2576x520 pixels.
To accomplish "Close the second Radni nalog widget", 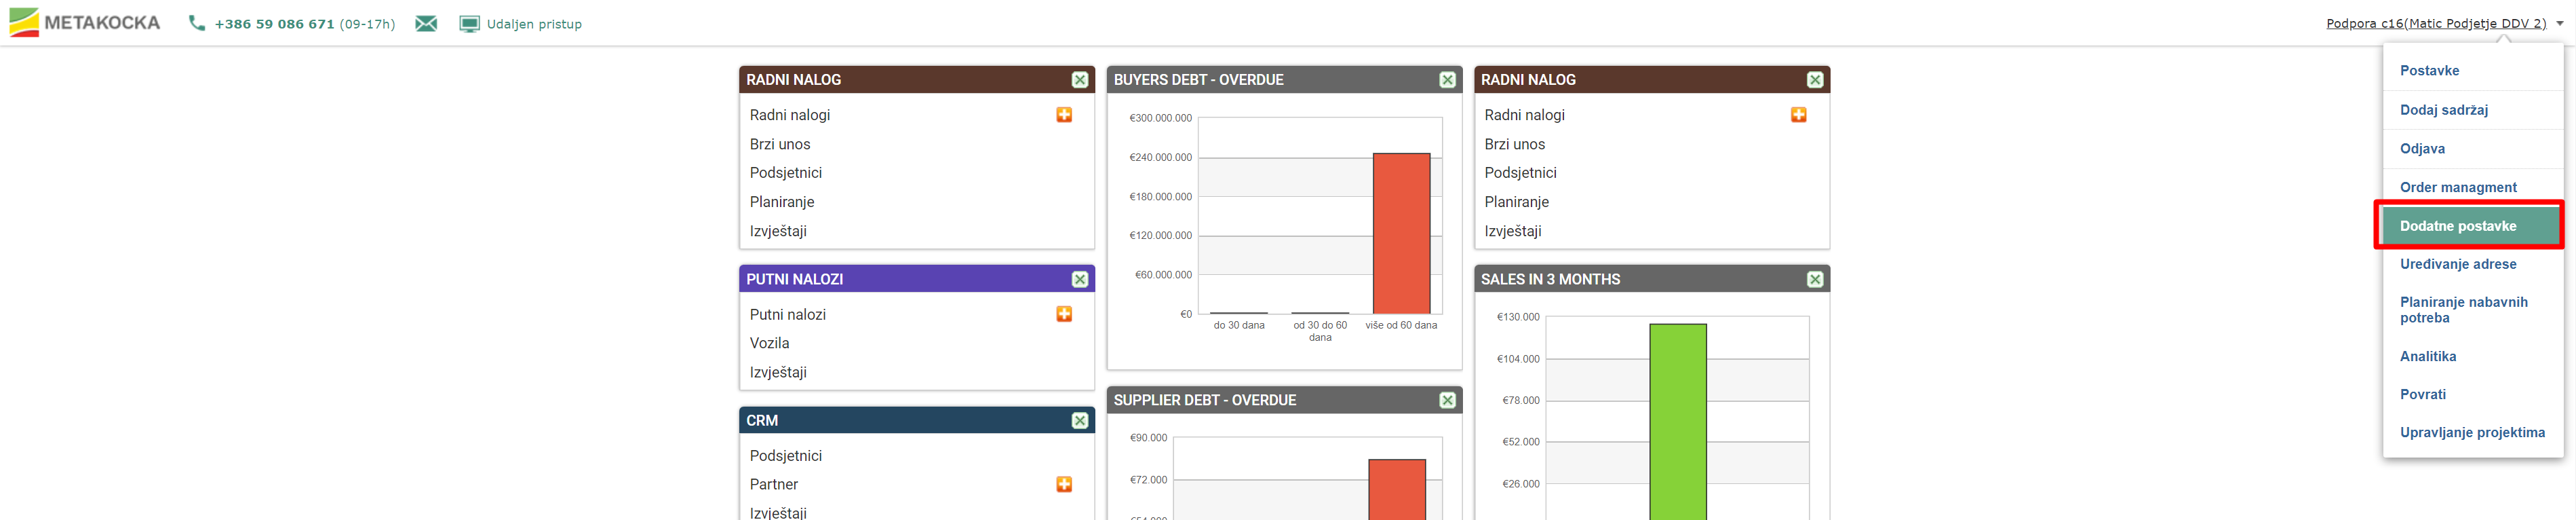I will pos(1815,80).
